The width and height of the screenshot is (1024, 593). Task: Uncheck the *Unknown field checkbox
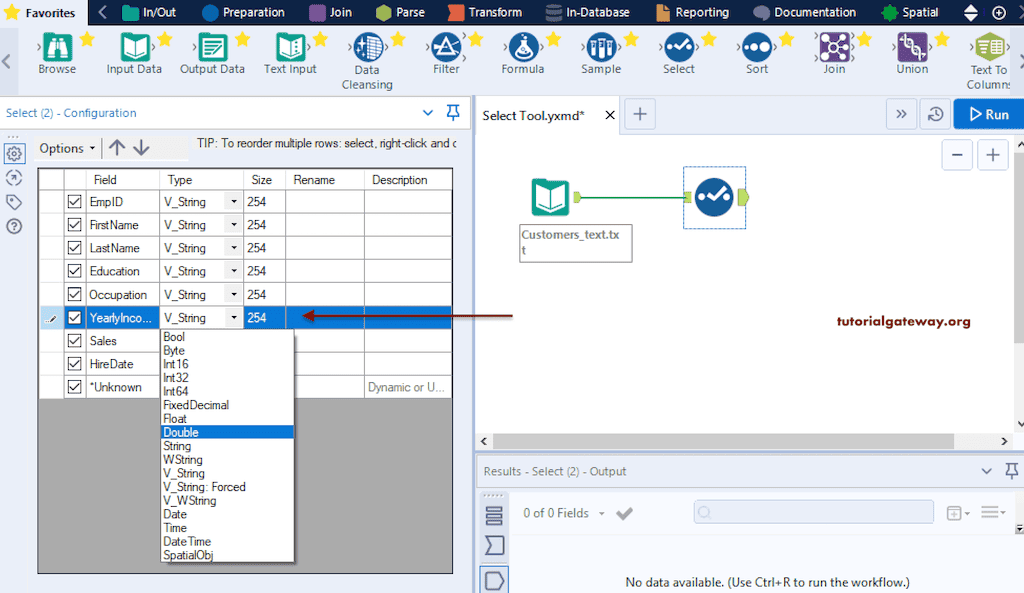(x=75, y=387)
